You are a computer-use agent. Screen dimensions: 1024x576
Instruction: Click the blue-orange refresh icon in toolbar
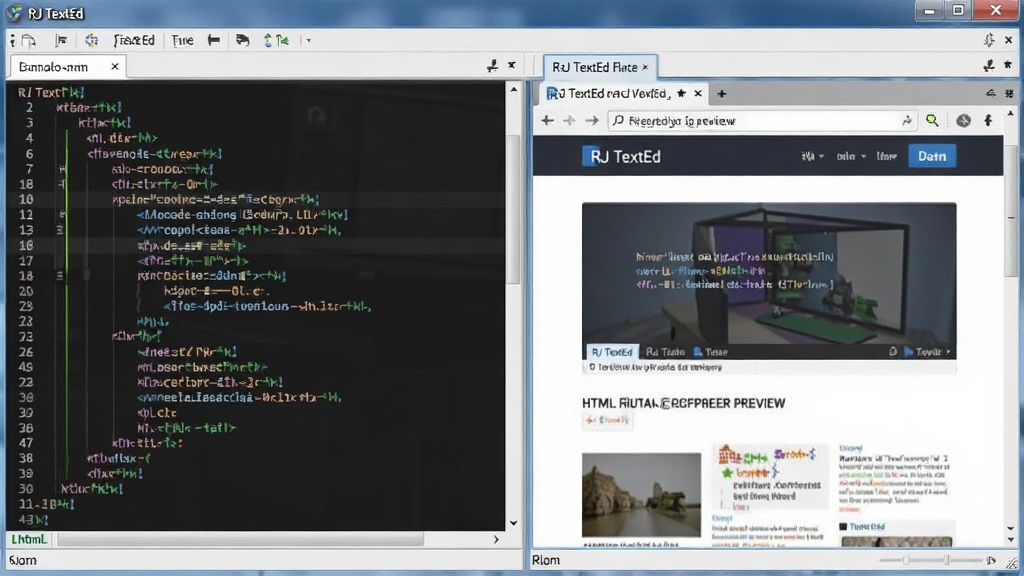[91, 40]
